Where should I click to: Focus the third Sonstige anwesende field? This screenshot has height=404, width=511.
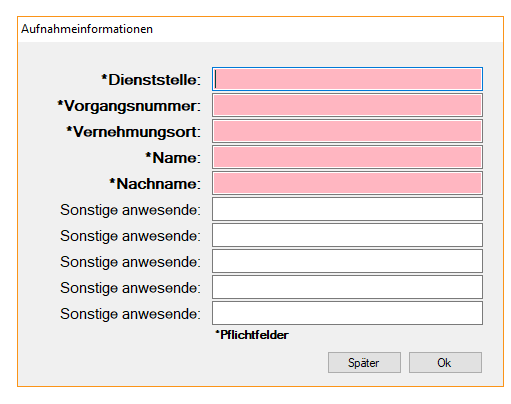click(x=347, y=261)
